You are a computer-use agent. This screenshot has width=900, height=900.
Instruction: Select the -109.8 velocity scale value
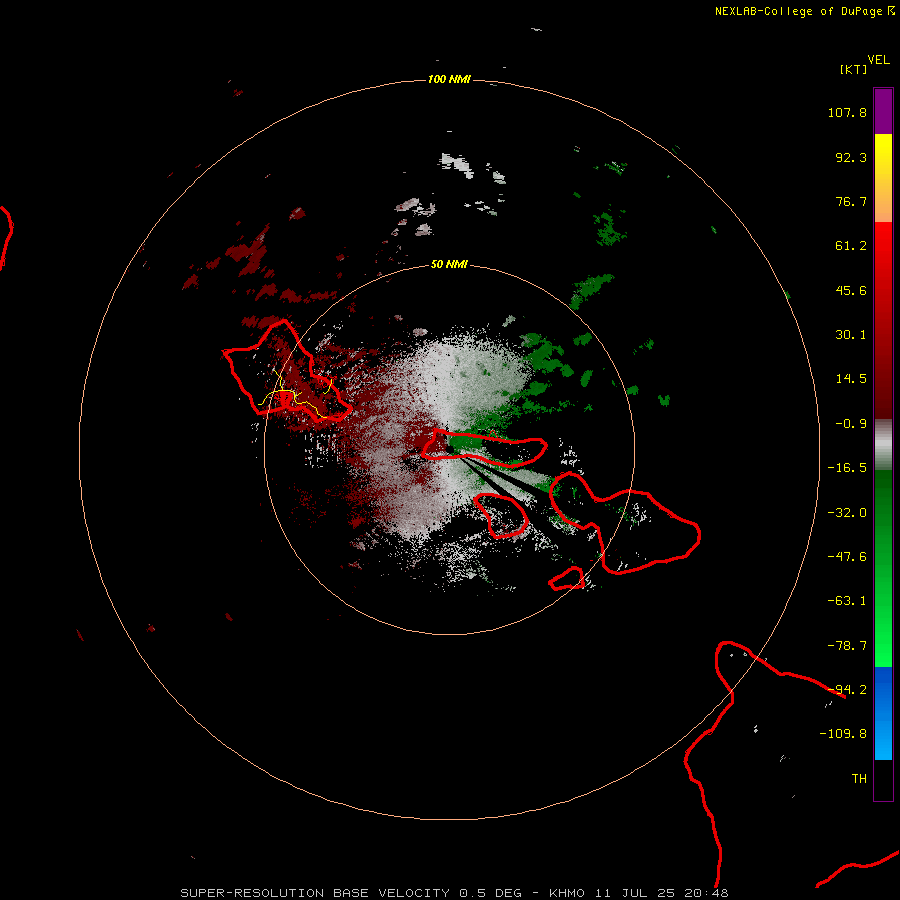tap(843, 734)
